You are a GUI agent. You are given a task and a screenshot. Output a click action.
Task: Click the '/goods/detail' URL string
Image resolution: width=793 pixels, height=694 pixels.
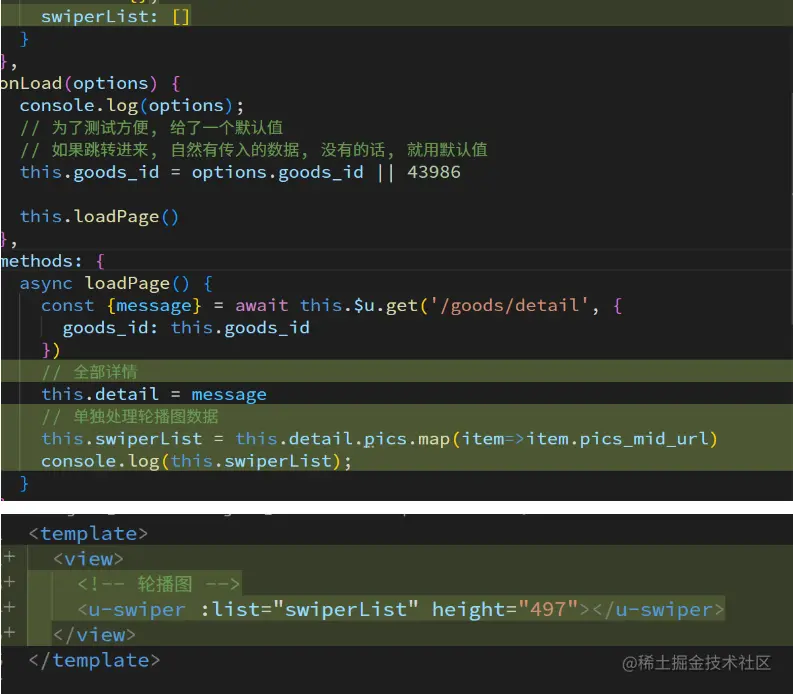pos(509,306)
